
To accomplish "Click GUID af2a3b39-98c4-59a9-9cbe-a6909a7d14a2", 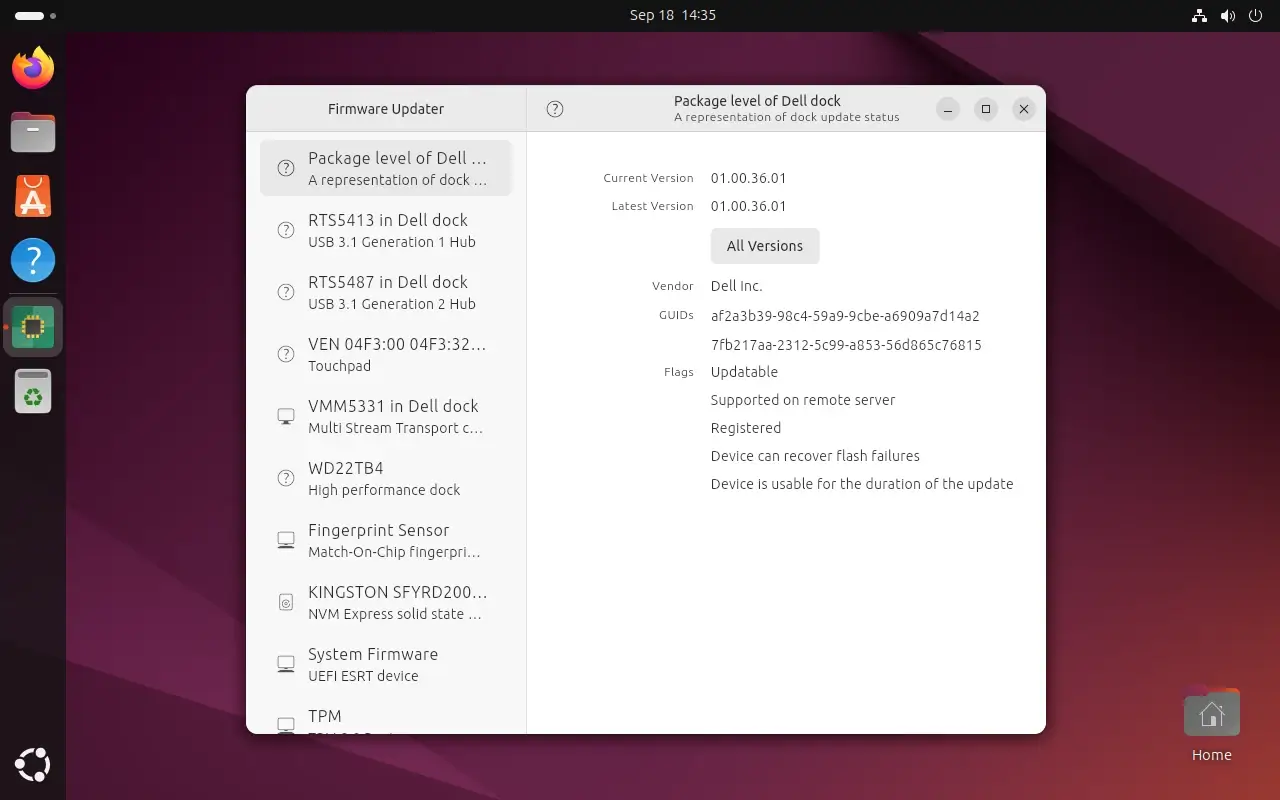I will (x=845, y=316).
